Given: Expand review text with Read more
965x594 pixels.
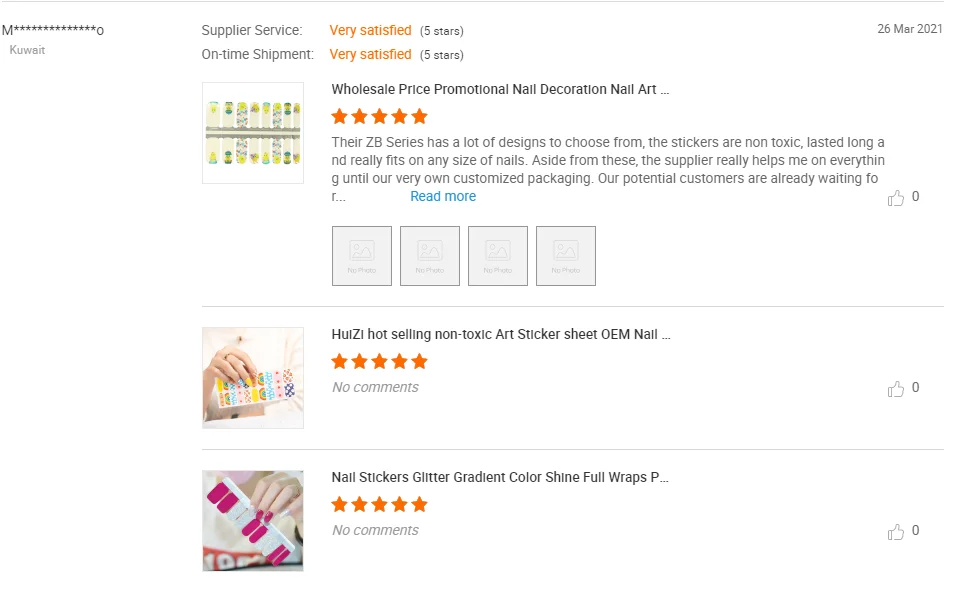Looking at the screenshot, I should (x=443, y=196).
